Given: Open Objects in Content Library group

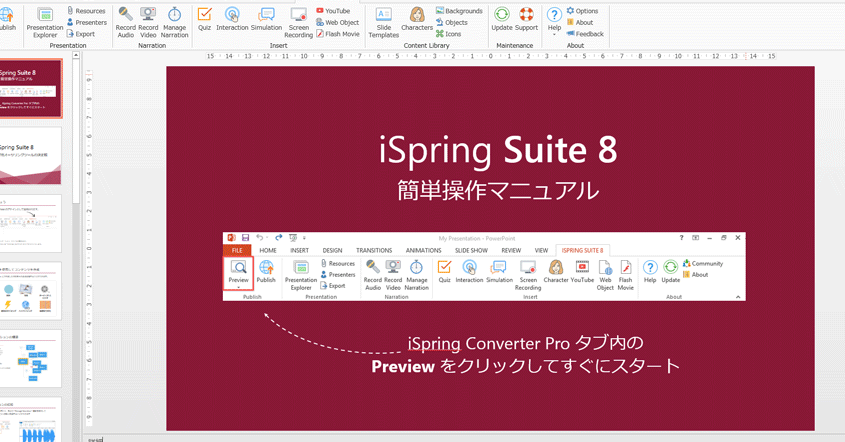Looking at the screenshot, I should tap(452, 22).
